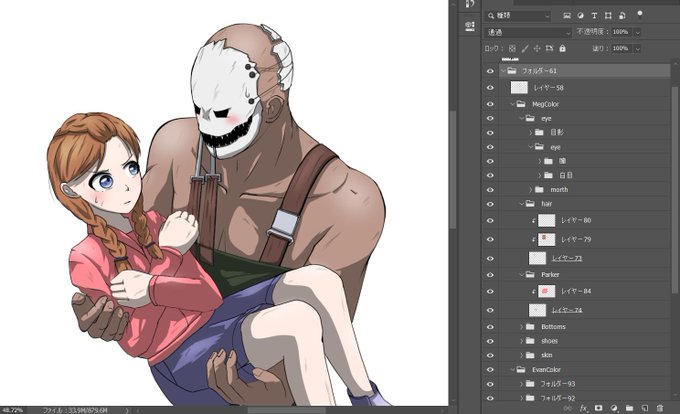
Task: Lock artboard nesting icon
Action: tap(549, 49)
